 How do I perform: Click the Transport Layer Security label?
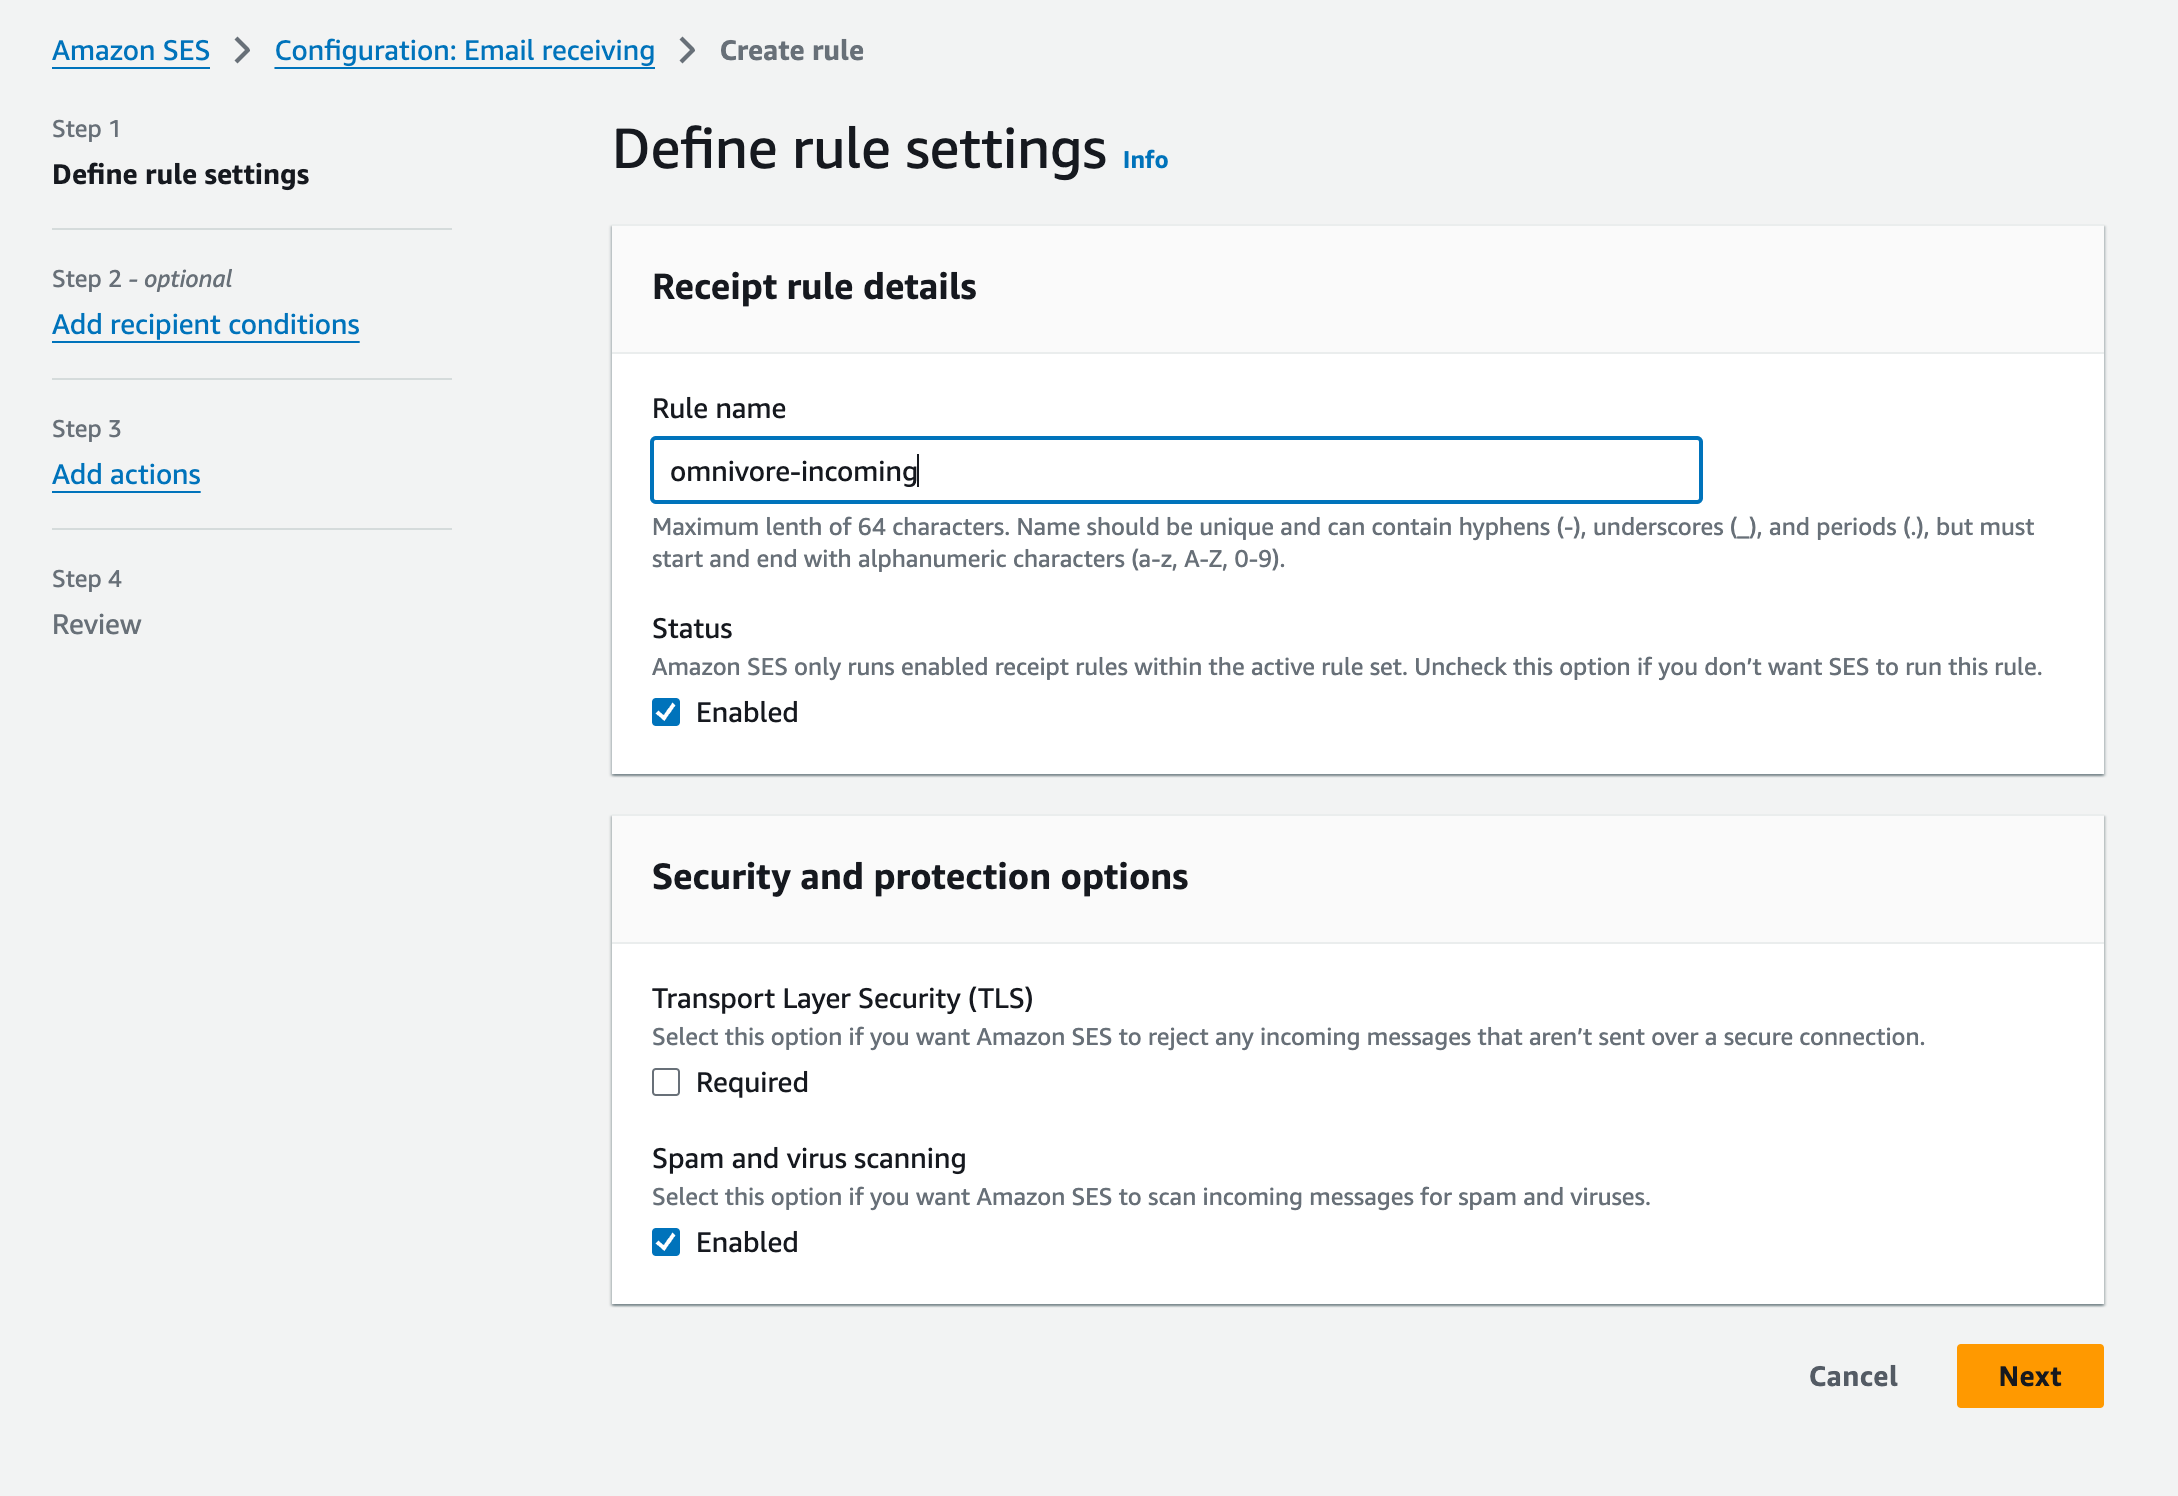tap(843, 998)
